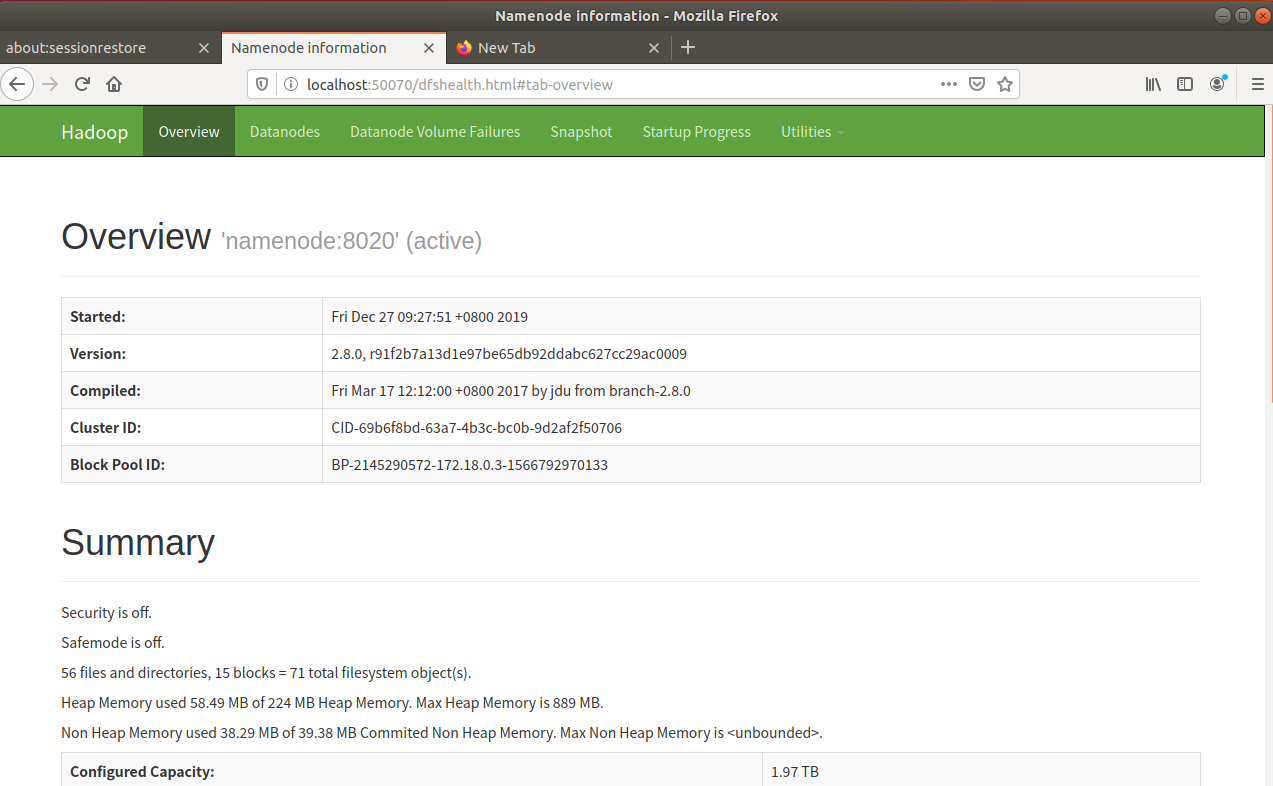Click the Non Heap Memory used line

(x=442, y=733)
